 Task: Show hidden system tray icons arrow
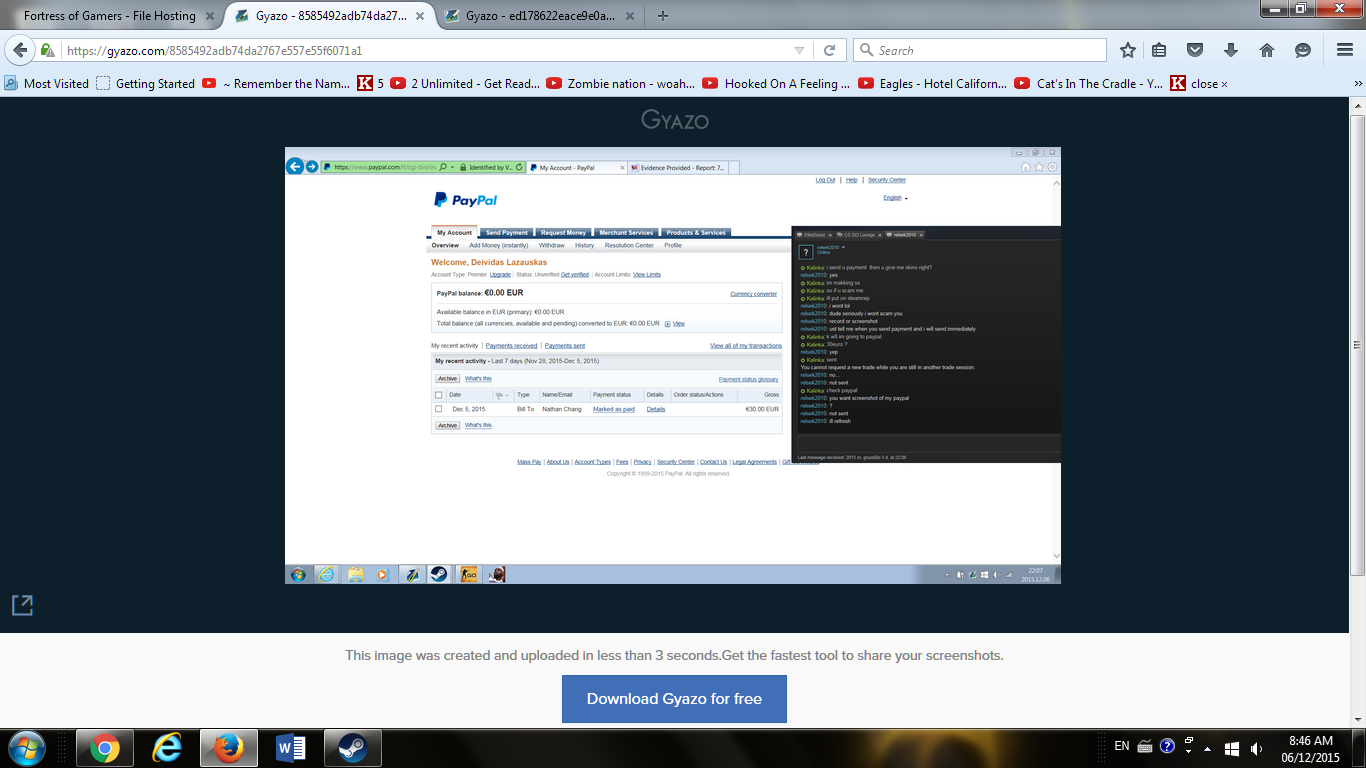pyautogui.click(x=1208, y=747)
